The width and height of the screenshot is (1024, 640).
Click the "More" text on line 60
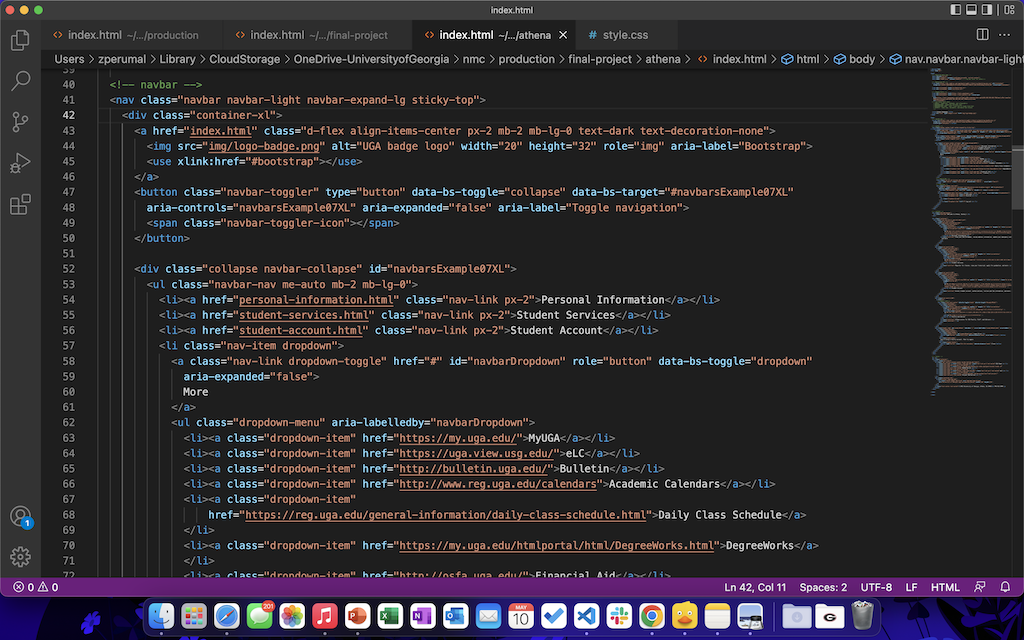(x=195, y=392)
